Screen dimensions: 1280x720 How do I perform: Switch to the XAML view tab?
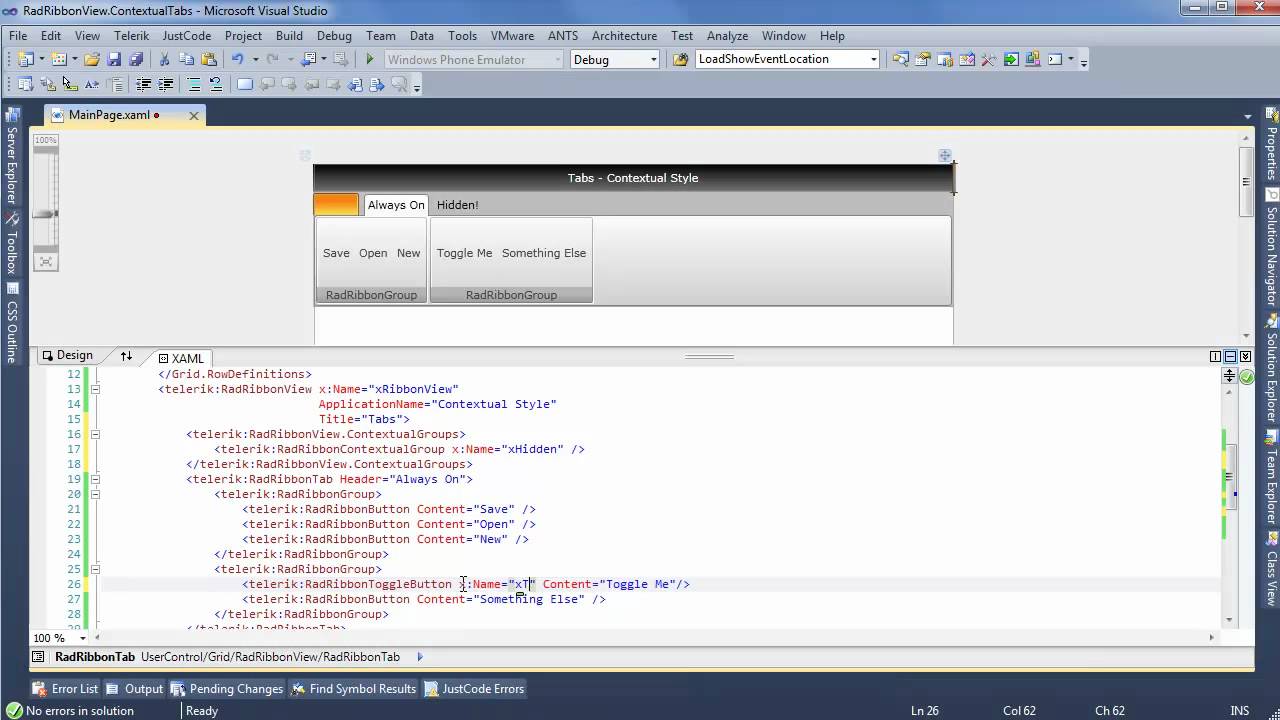180,358
